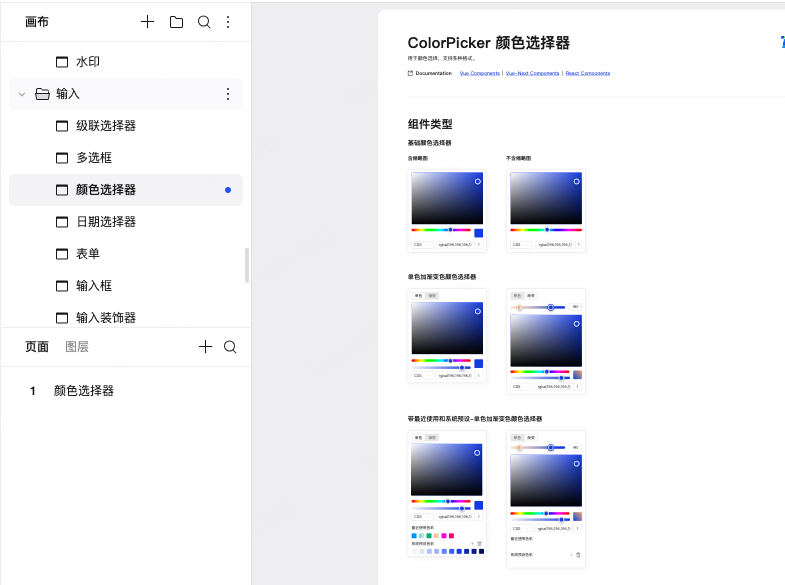Collapse the 输入 folder chevron
This screenshot has width=785, height=585.
[22, 94]
